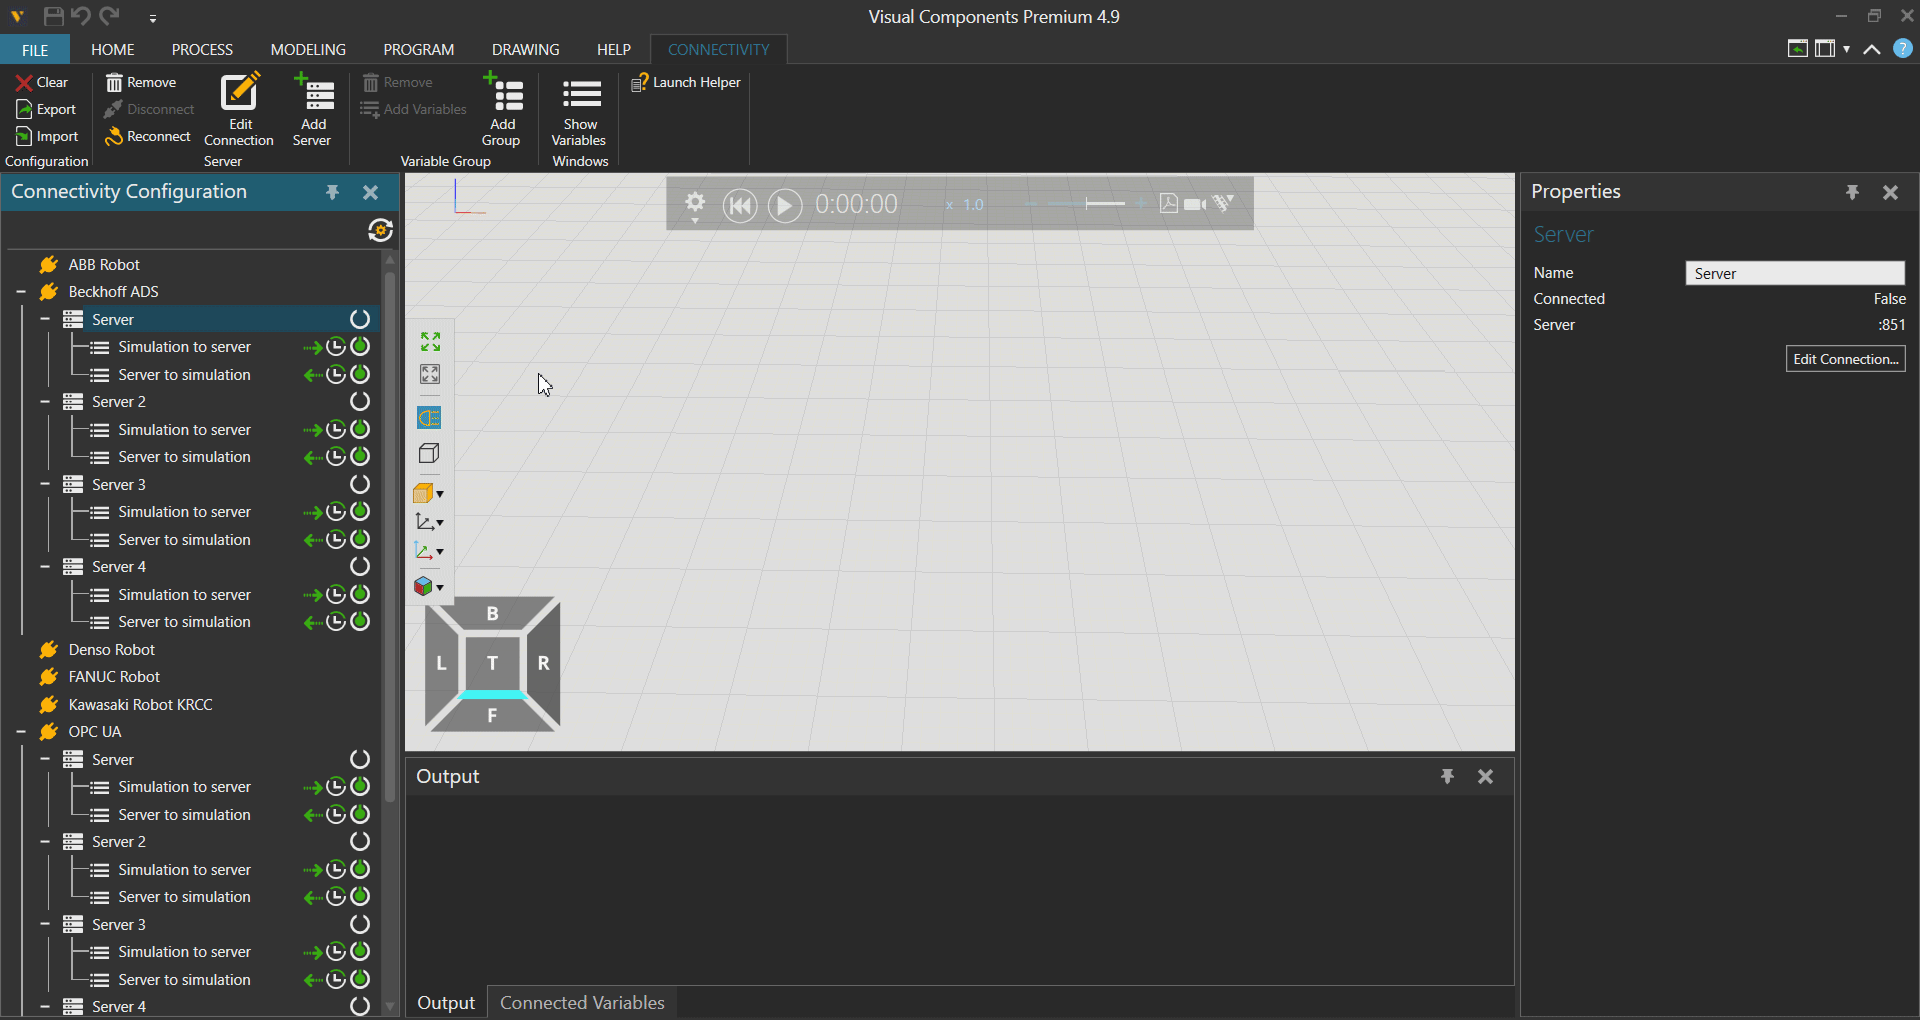
Task: Click the record video icon in playback bar
Action: click(1194, 203)
